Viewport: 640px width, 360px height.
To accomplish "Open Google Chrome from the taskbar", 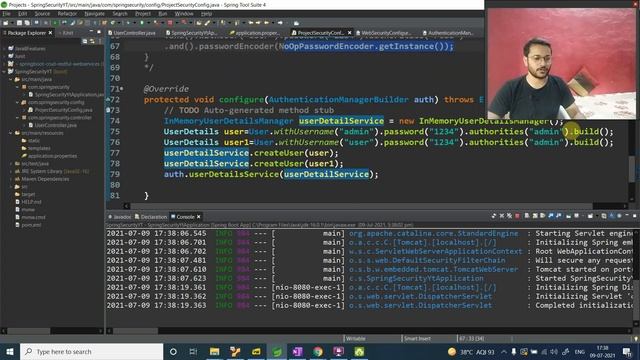I will tap(318, 351).
